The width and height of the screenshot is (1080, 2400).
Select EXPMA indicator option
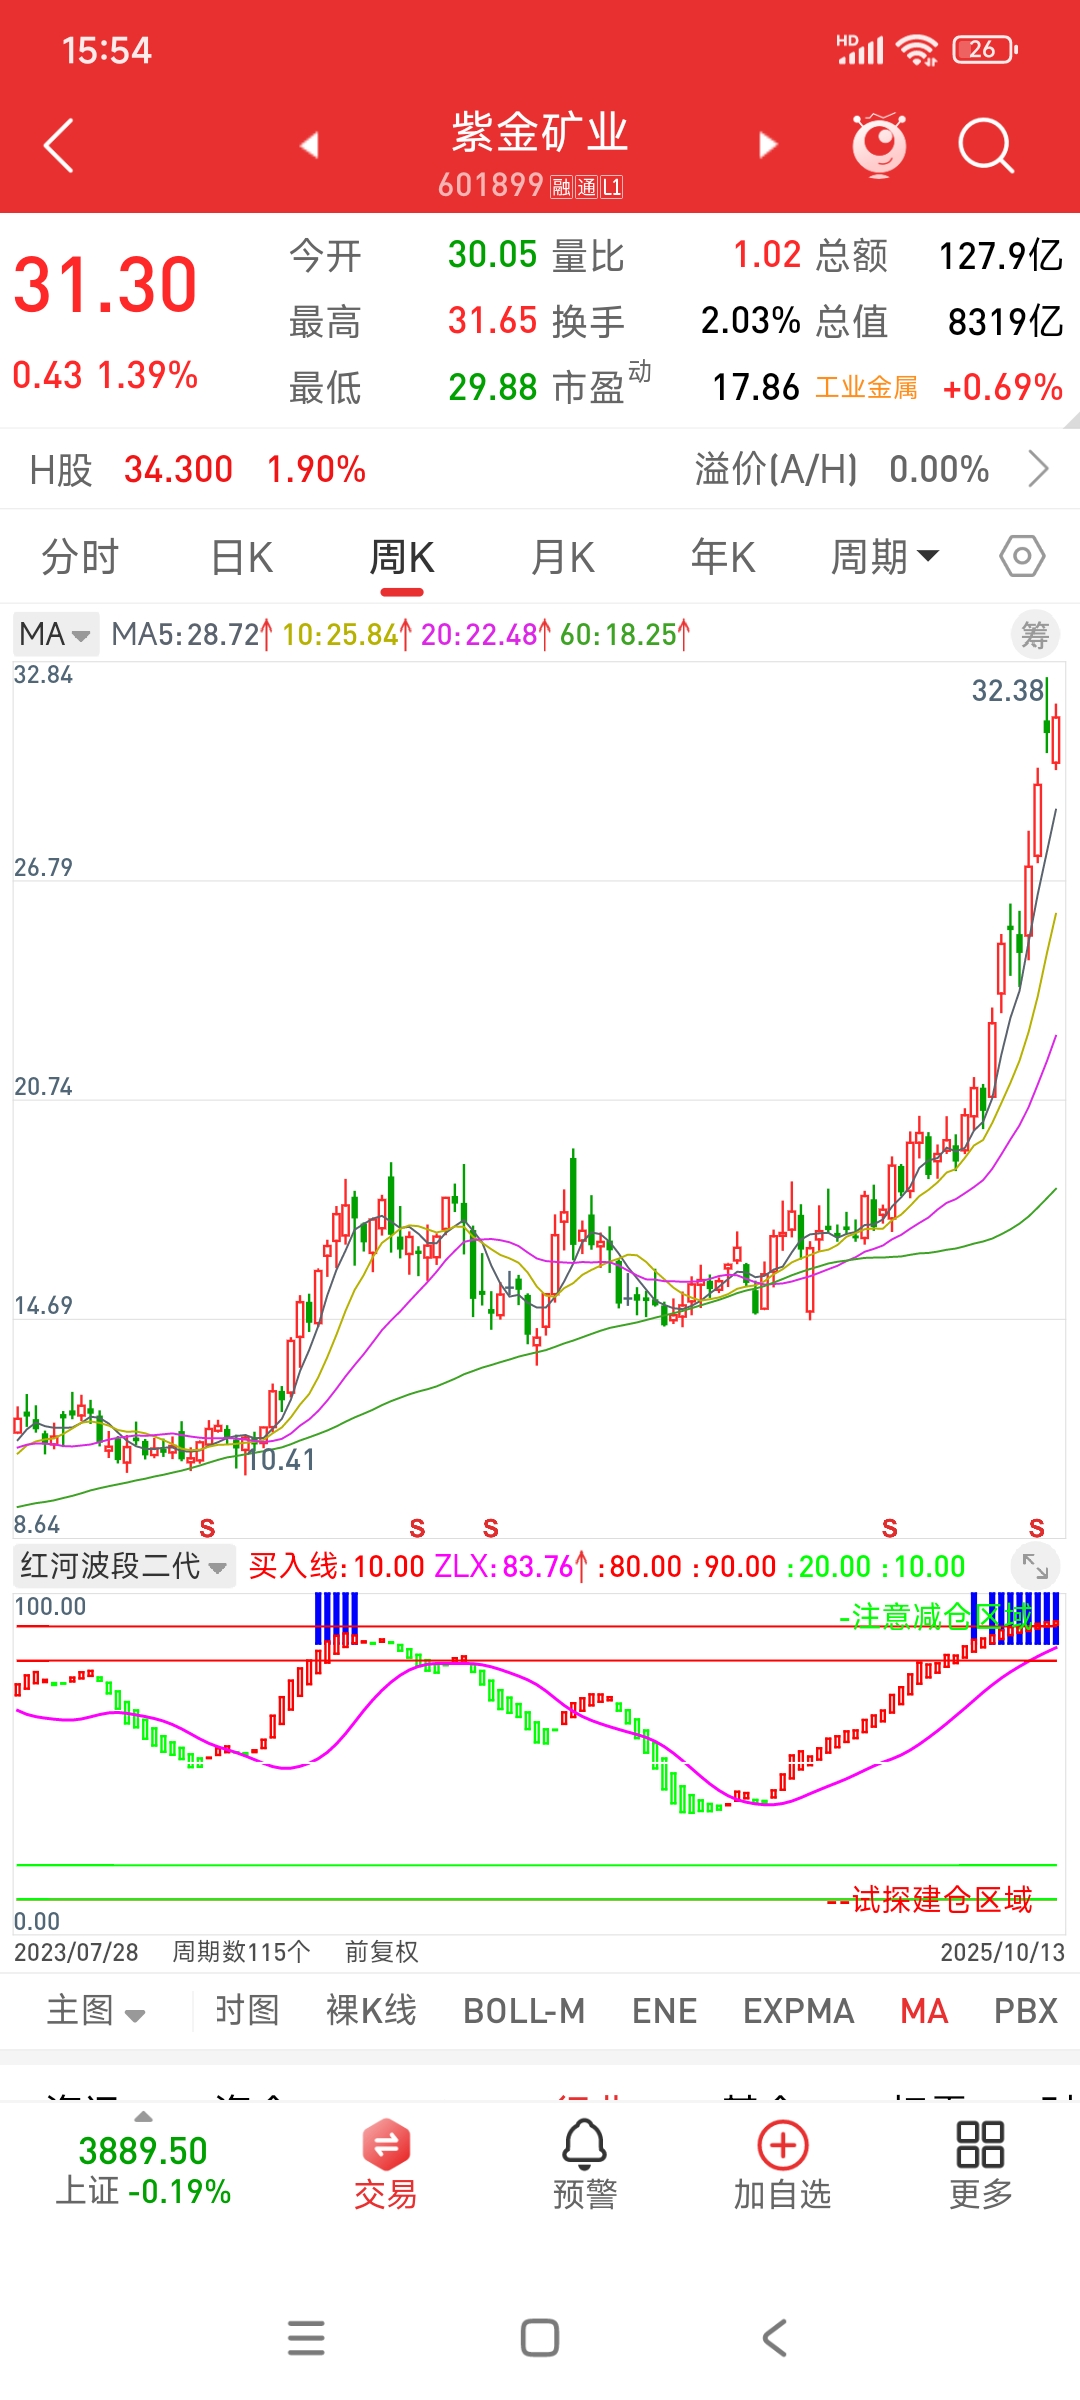pos(798,2010)
